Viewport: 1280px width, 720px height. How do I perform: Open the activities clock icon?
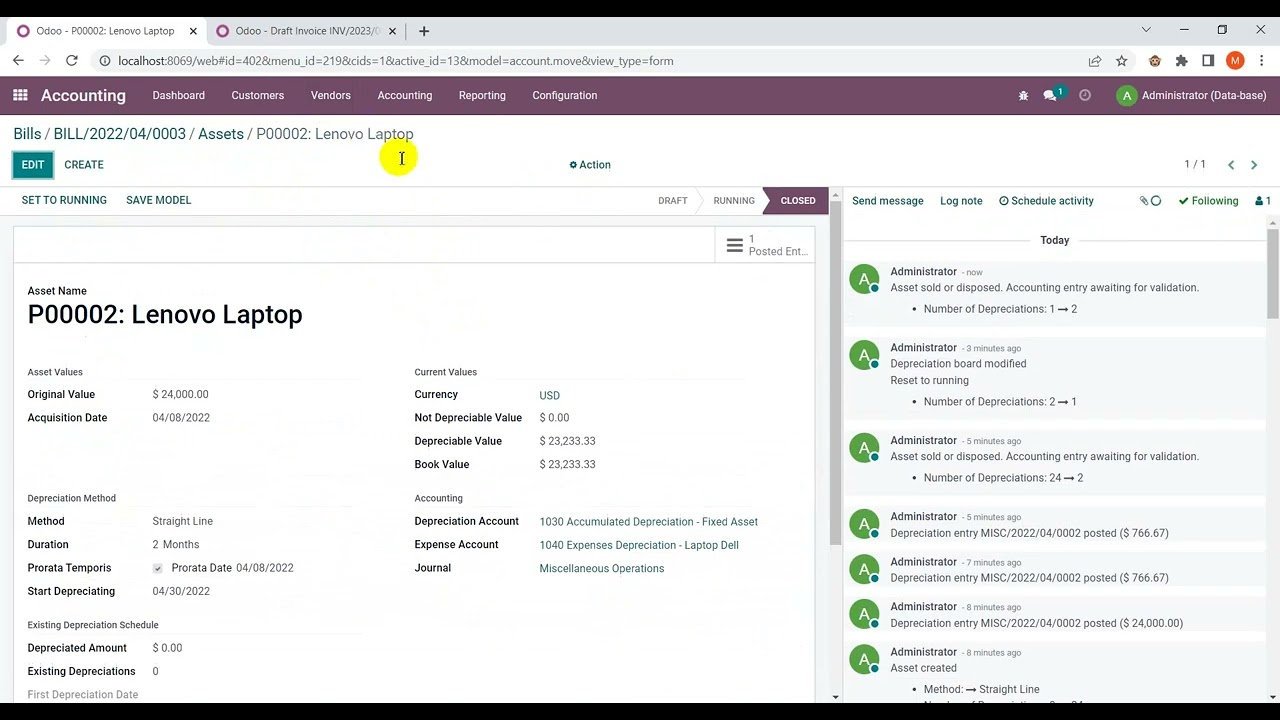click(x=1085, y=96)
